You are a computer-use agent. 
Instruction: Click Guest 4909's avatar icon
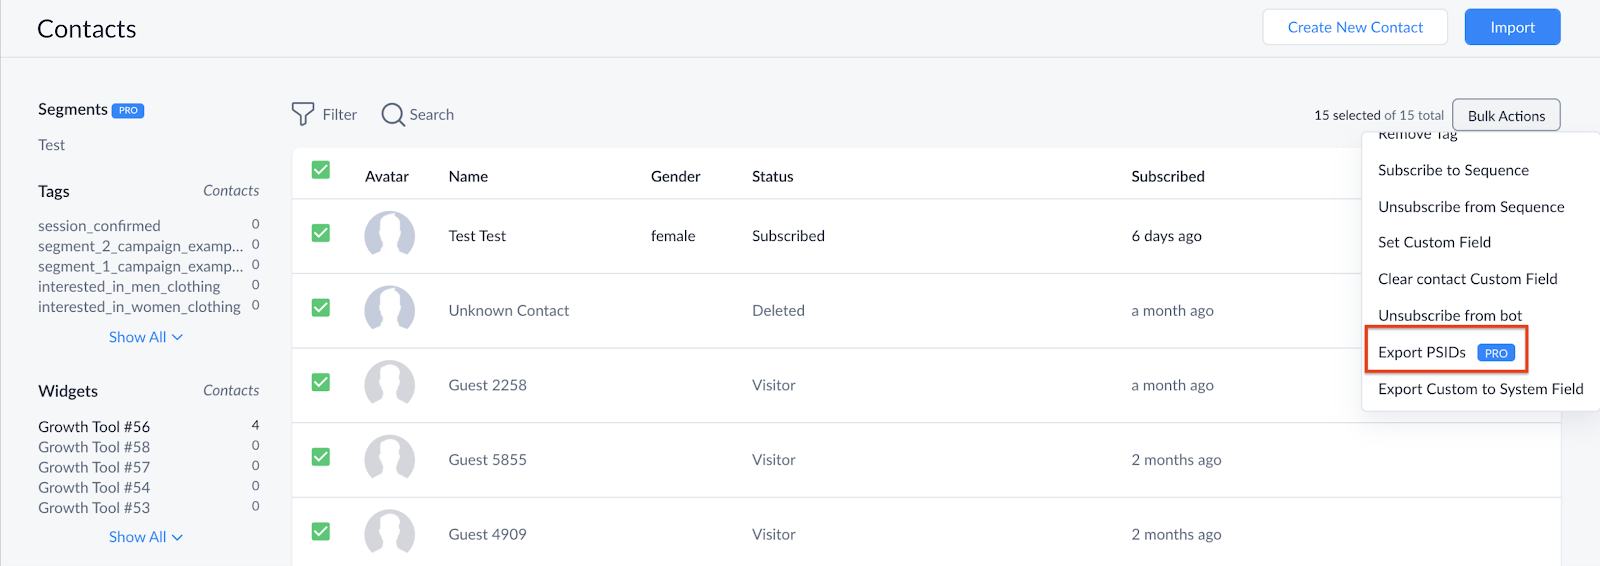(389, 534)
